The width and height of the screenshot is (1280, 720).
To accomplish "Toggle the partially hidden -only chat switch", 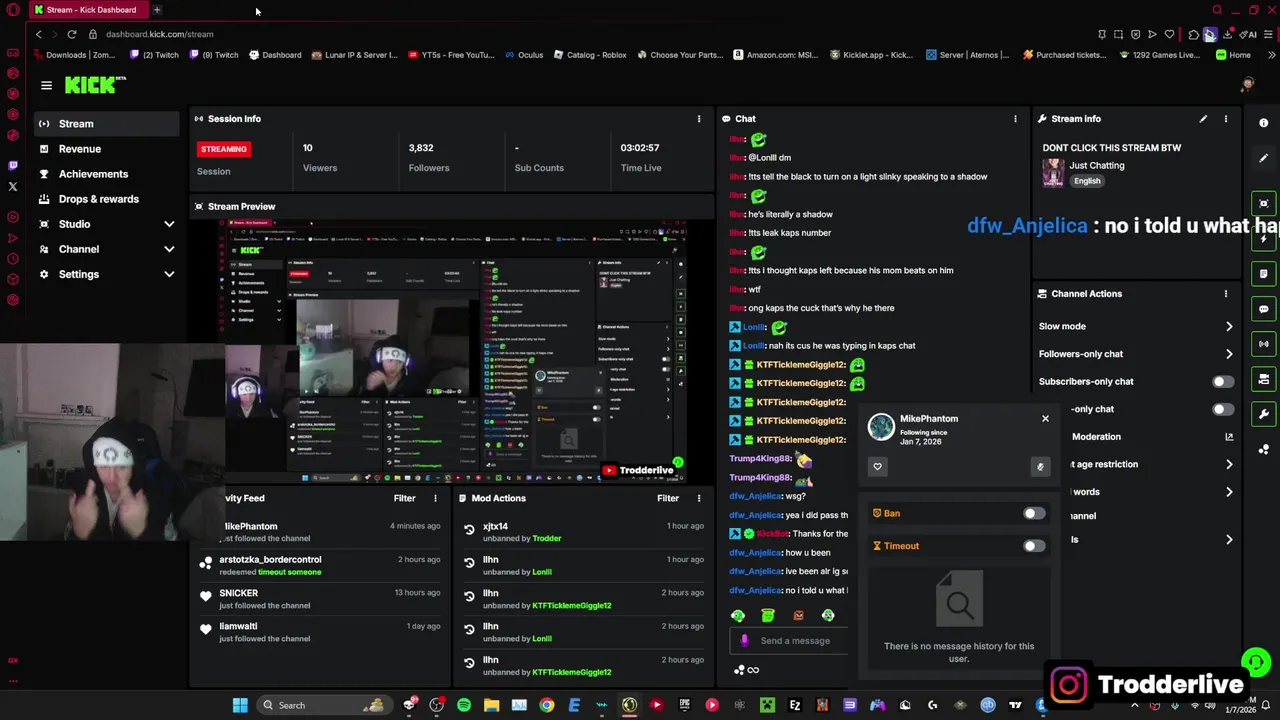I will [1223, 409].
